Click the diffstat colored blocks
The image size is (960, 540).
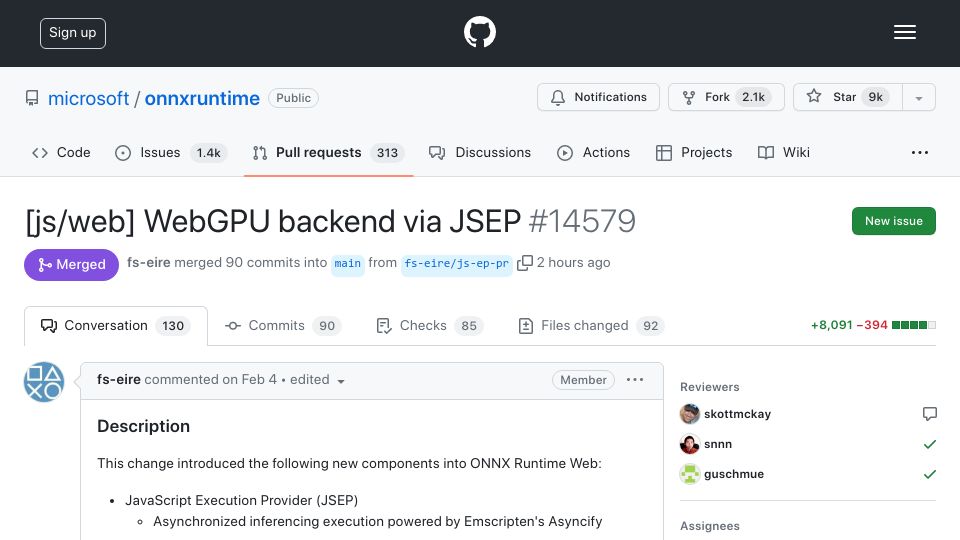tap(913, 325)
